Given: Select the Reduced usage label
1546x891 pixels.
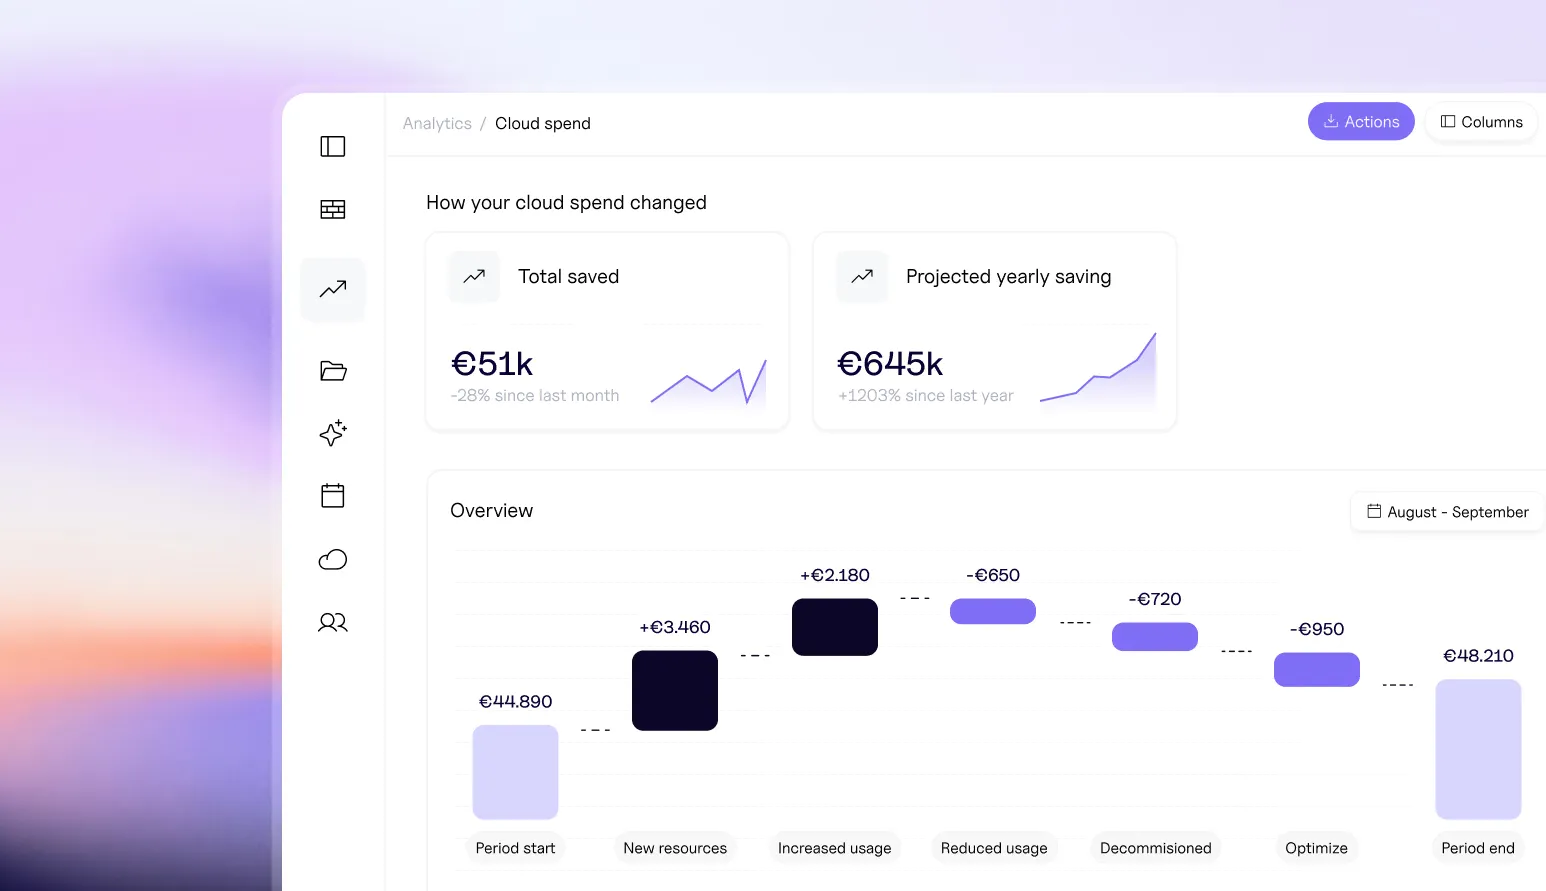Looking at the screenshot, I should point(994,848).
